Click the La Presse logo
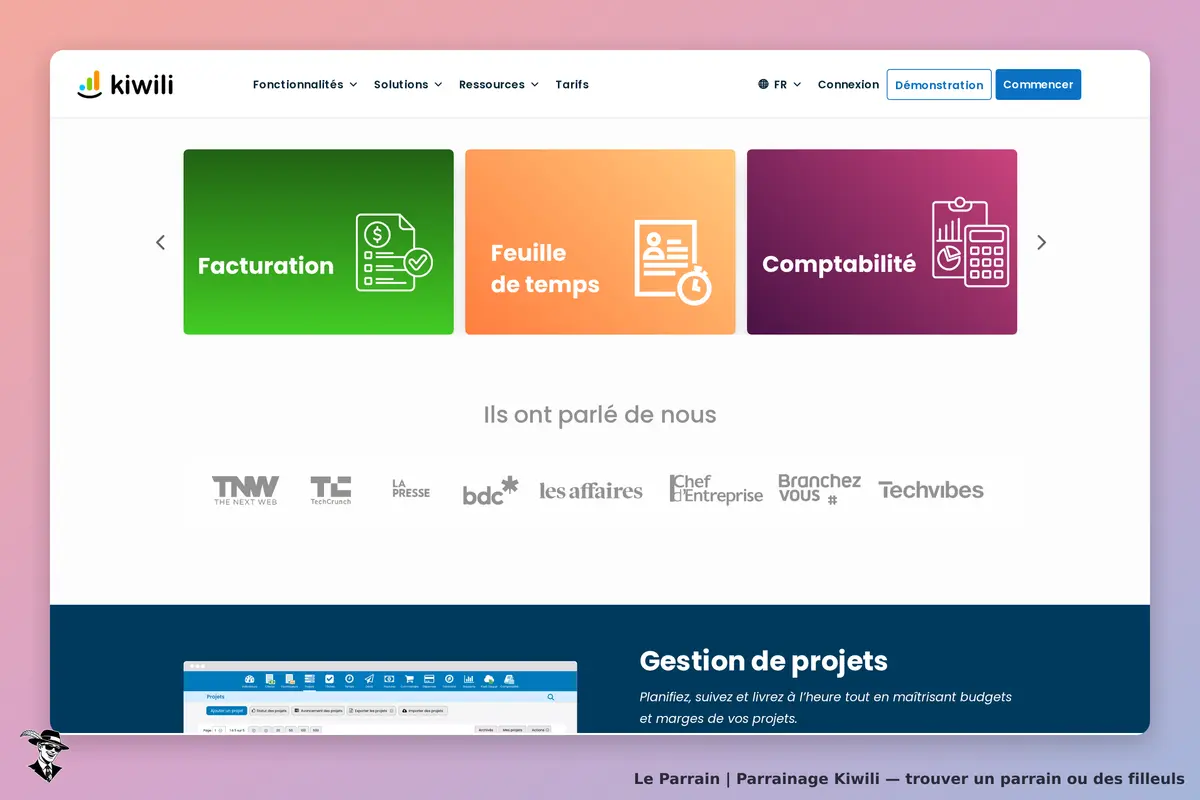 click(411, 488)
